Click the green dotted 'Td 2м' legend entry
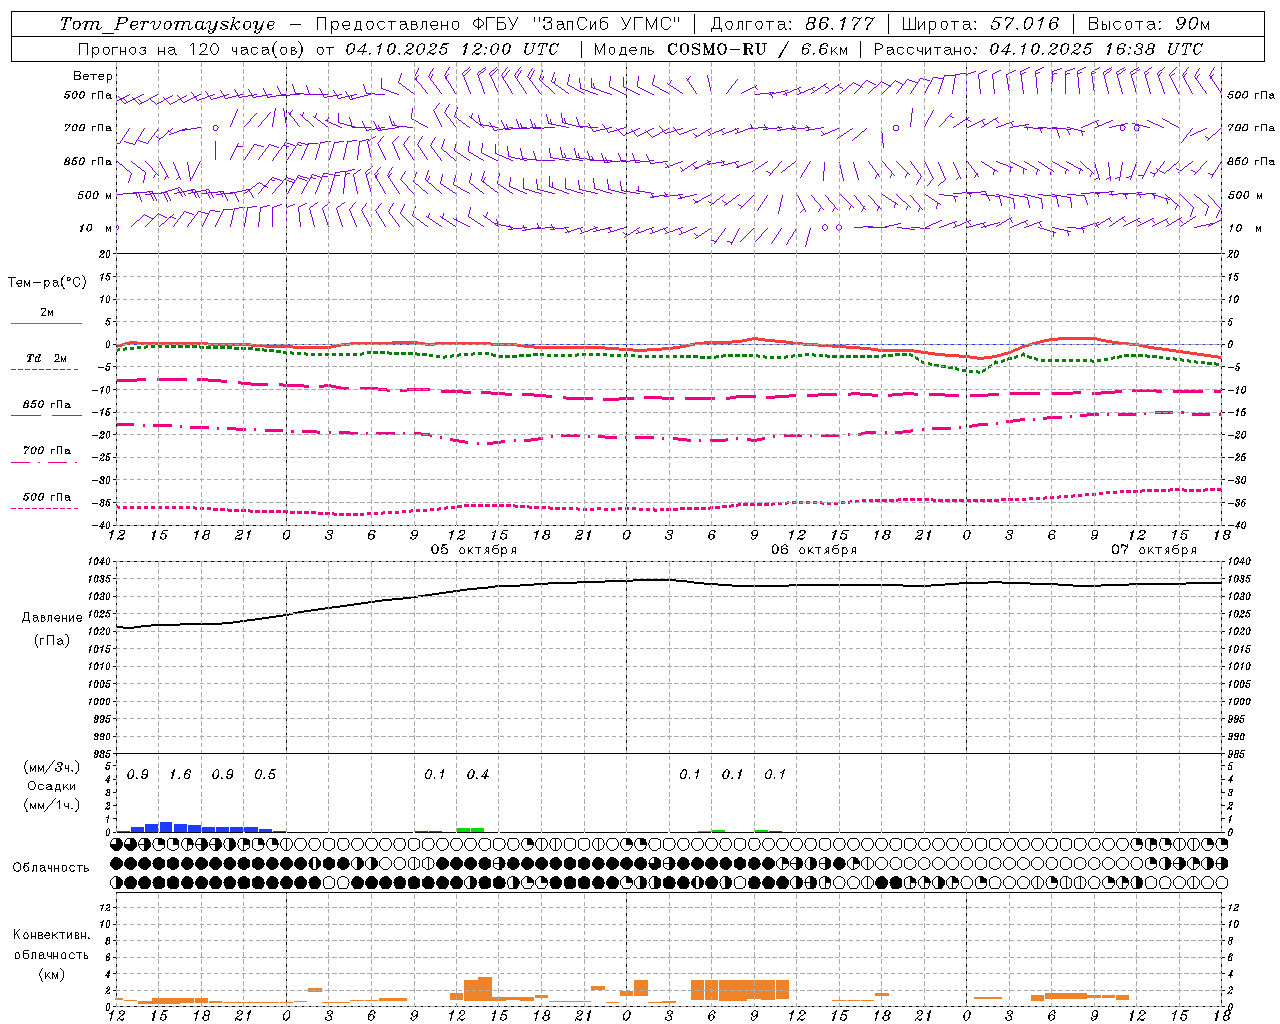This screenshot has width=1280, height=1024. tap(45, 362)
